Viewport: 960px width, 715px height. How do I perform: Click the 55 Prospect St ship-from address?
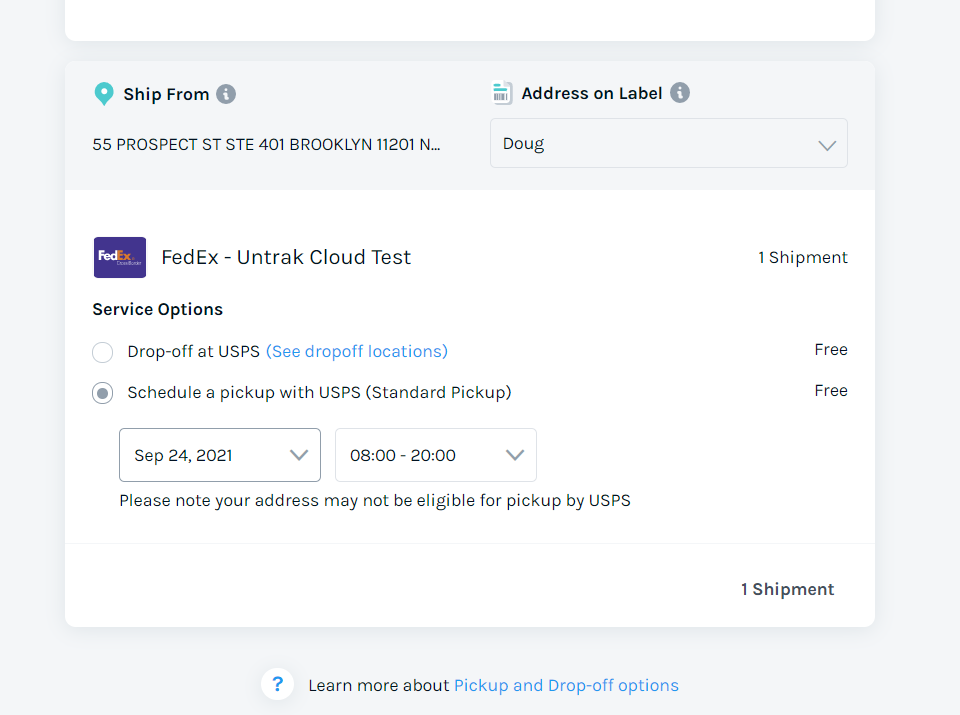coord(266,144)
